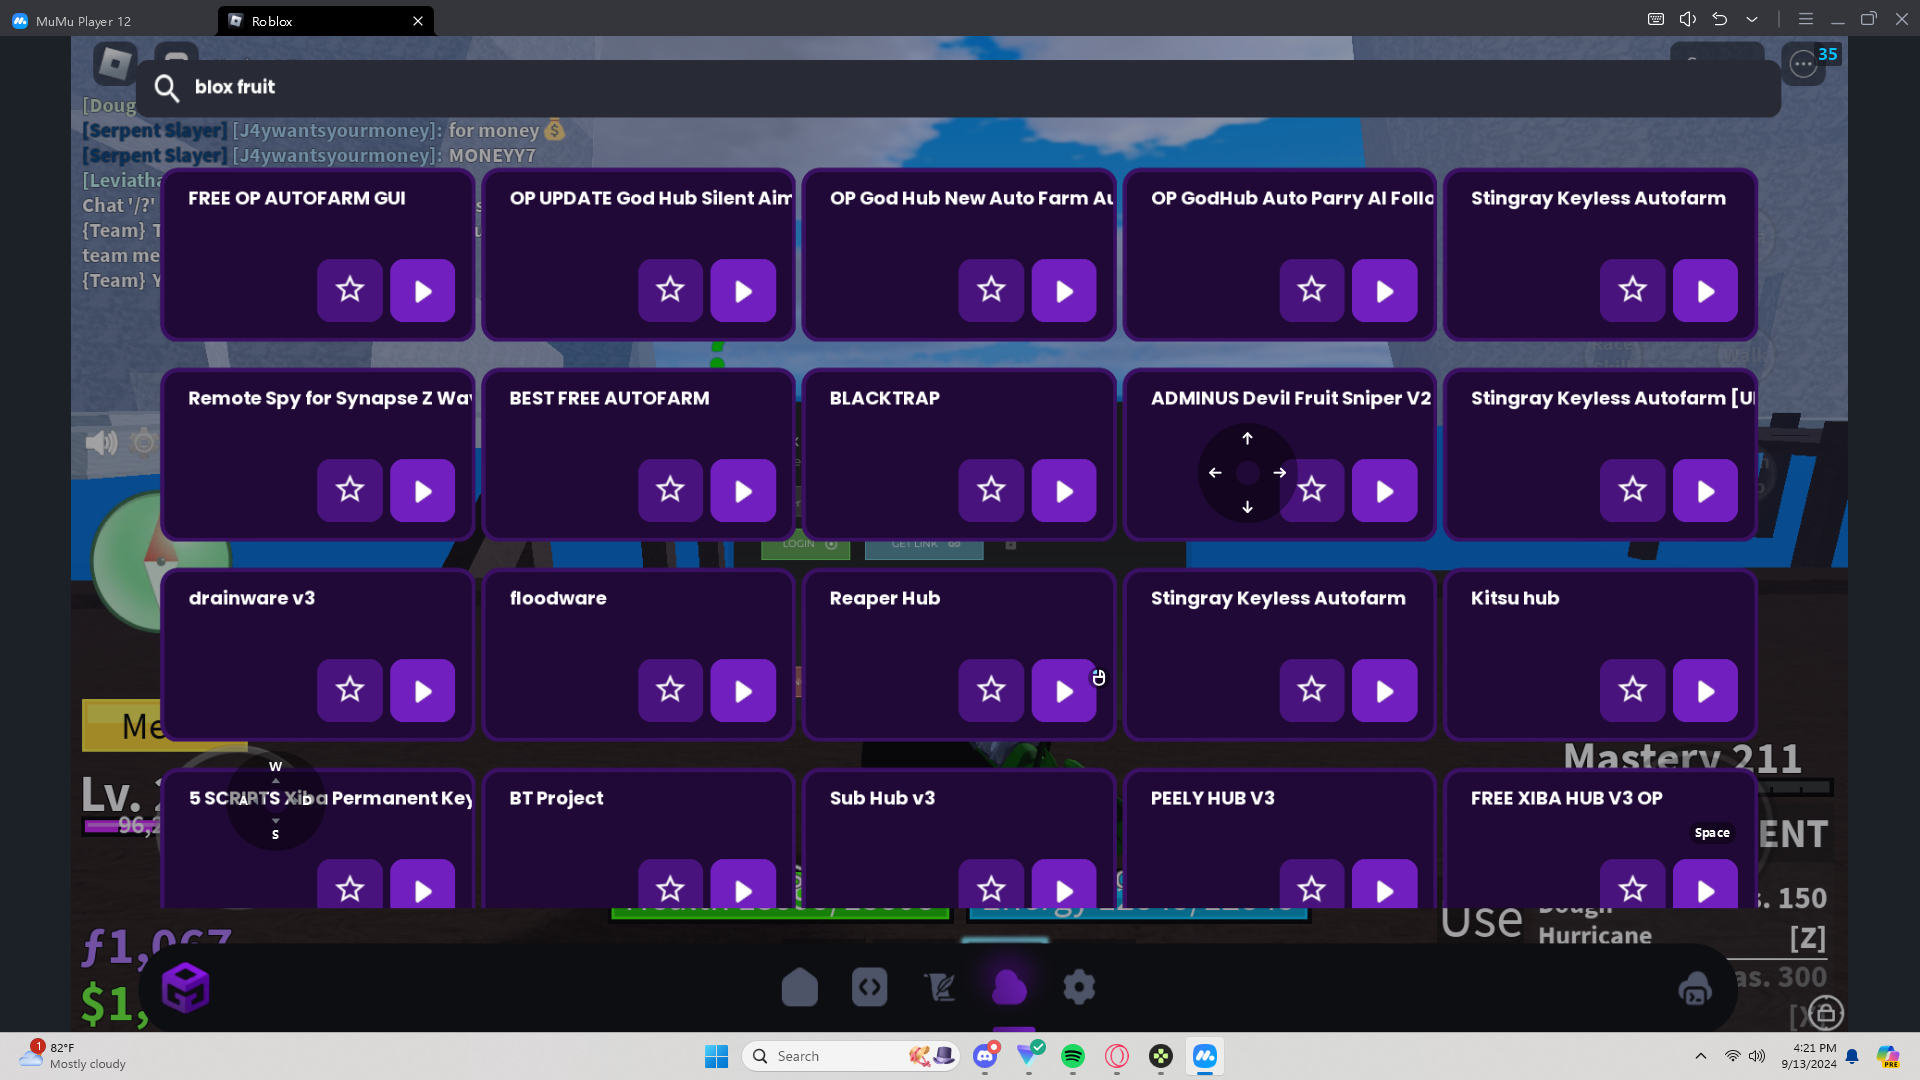The image size is (1920, 1080).
Task: Click the MuMu back arrow icon
Action: 1720,19
